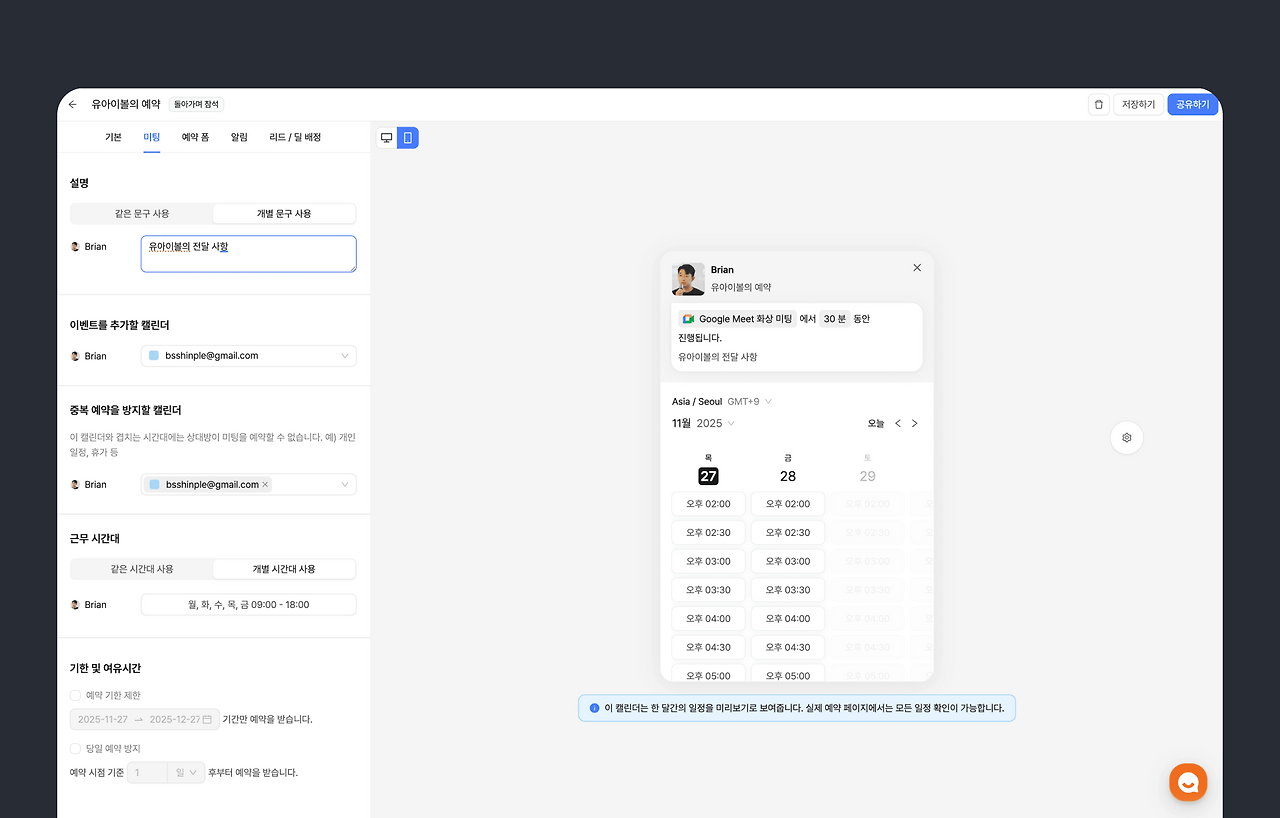This screenshot has height=818, width=1280.
Task: Click the Google Meet 화상 미팅 chip
Action: point(737,319)
